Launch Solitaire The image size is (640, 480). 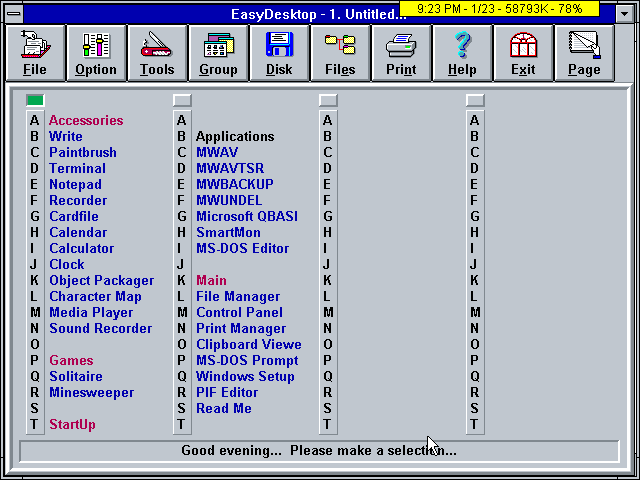pyautogui.click(x=76, y=376)
